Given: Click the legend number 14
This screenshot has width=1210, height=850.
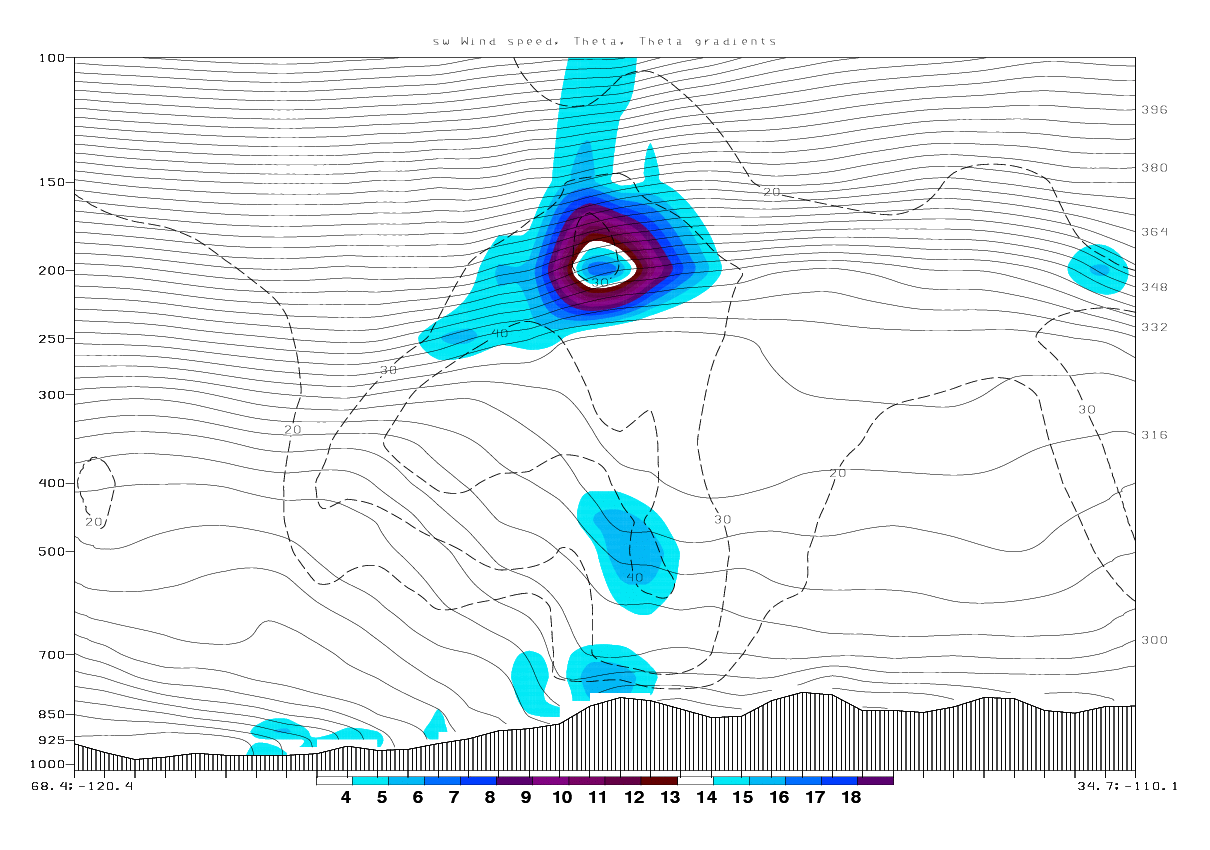Looking at the screenshot, I should [707, 798].
